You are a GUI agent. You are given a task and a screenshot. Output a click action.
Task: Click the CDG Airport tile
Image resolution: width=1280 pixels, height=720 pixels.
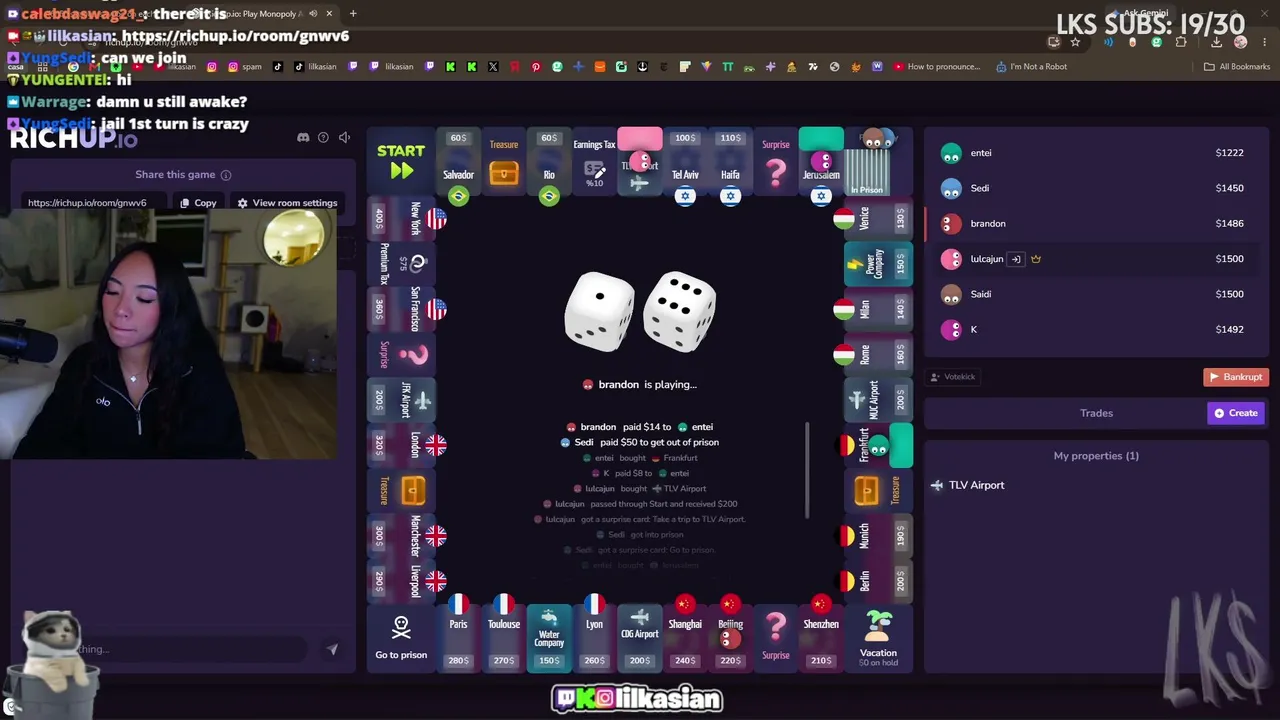tap(640, 638)
